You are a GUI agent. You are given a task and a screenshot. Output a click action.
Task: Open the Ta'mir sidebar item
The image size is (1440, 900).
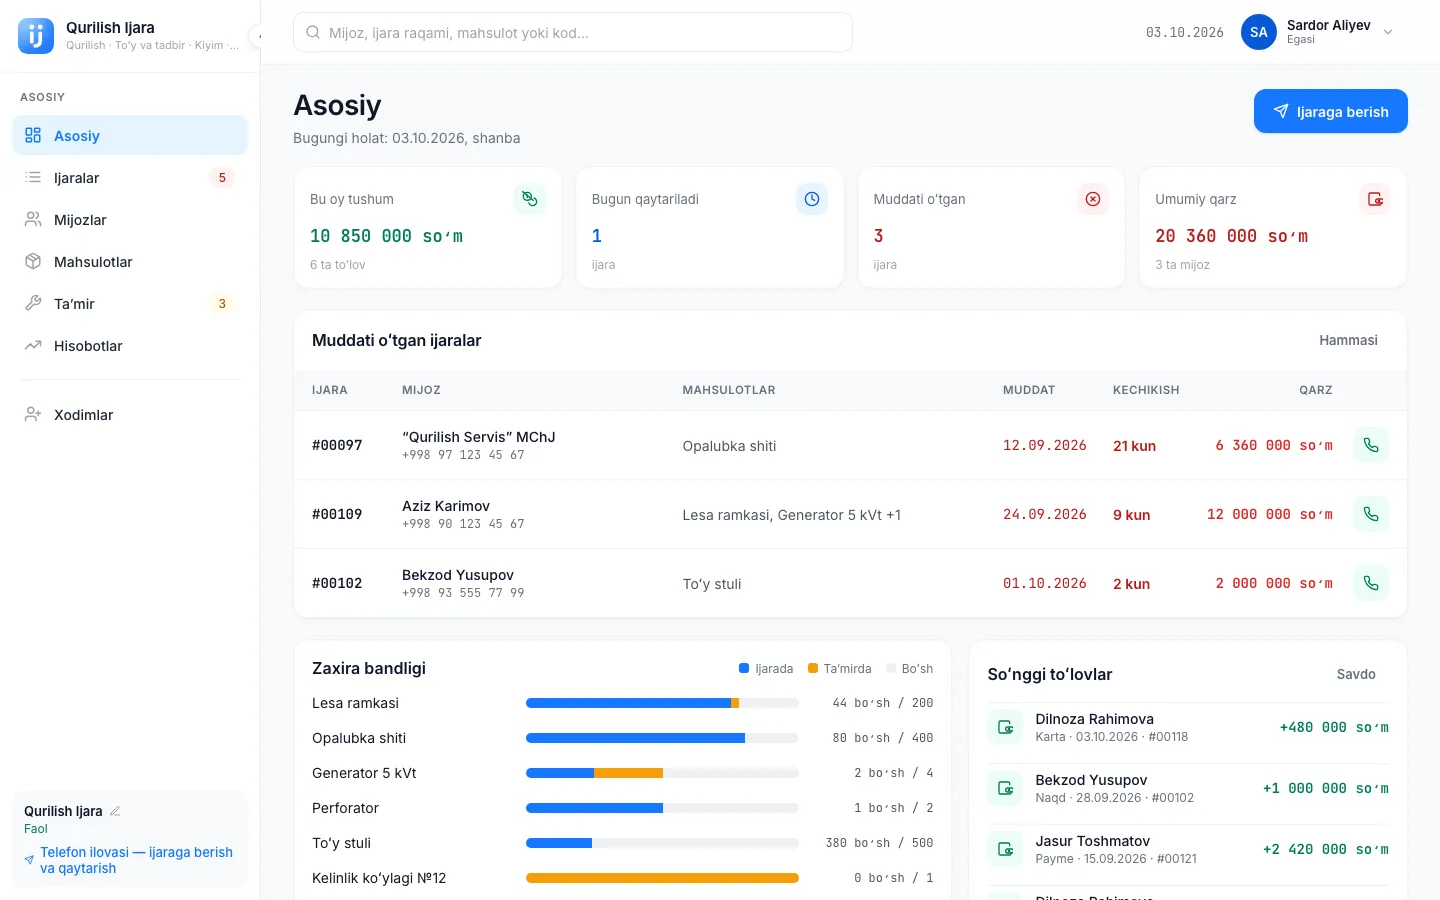point(130,304)
